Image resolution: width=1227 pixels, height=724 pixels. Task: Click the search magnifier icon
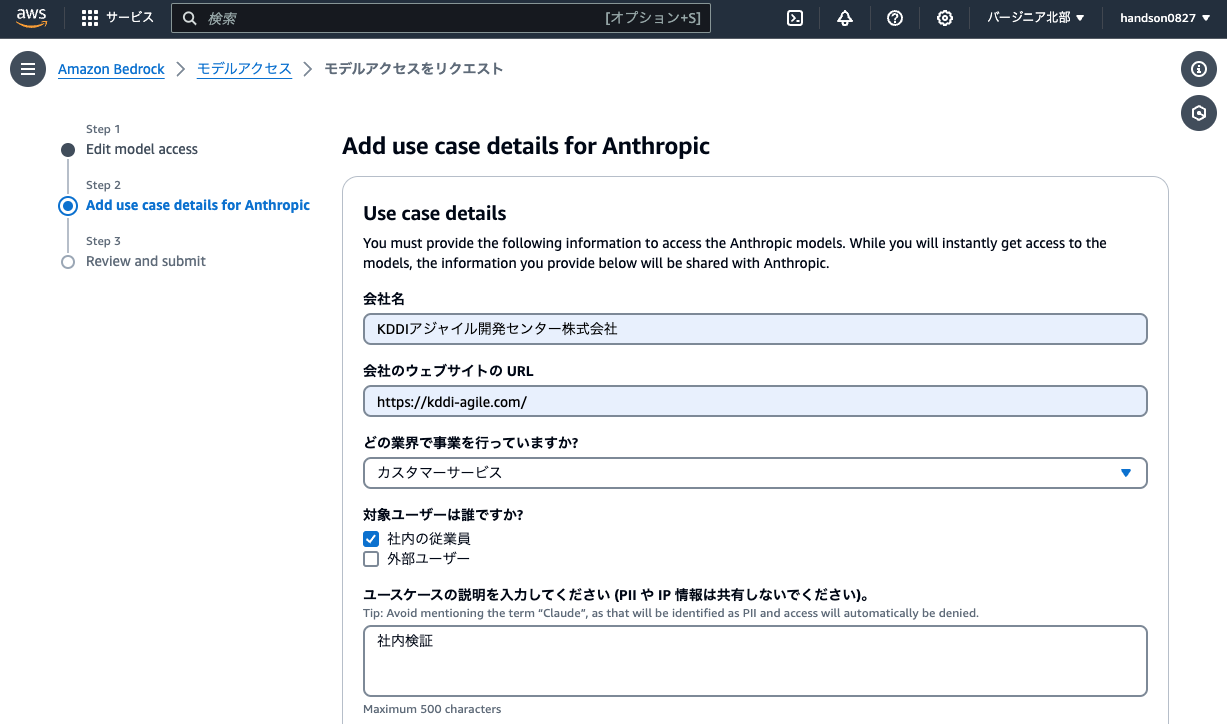[x=190, y=18]
